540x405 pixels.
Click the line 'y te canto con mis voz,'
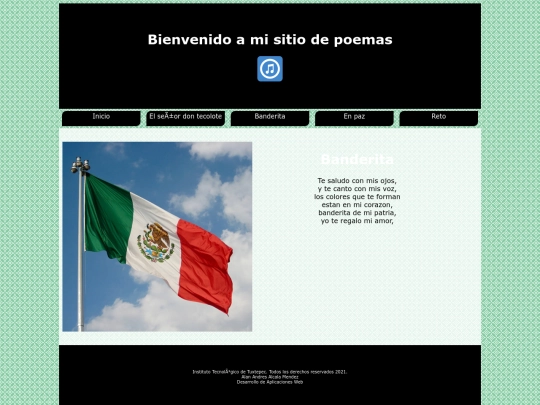(x=357, y=189)
